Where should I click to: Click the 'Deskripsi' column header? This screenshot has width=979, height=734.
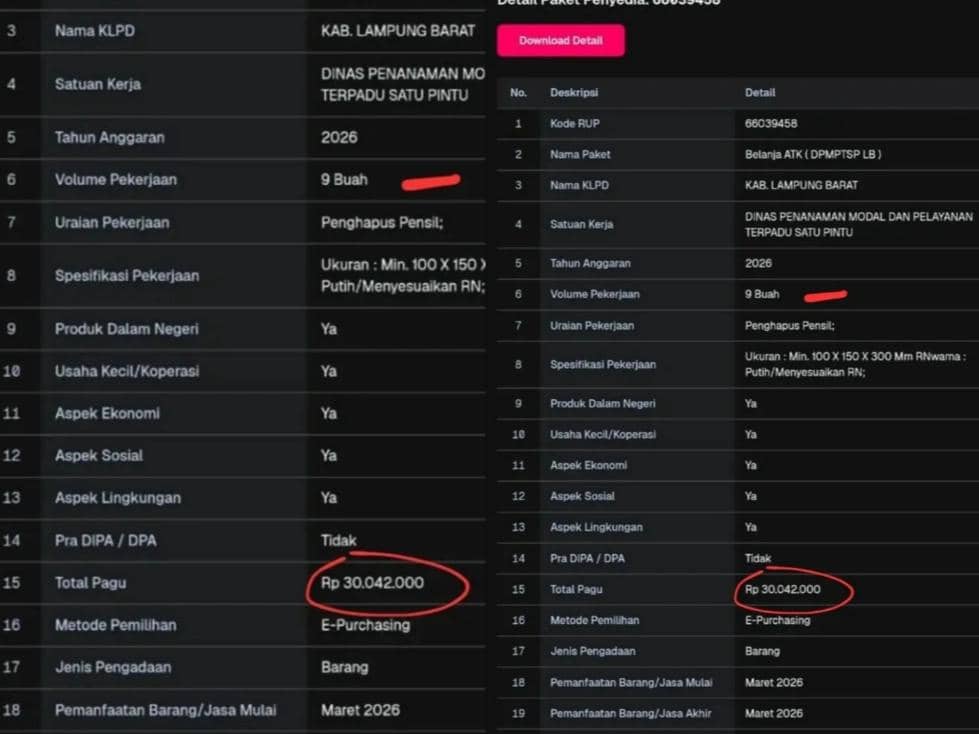click(574, 92)
